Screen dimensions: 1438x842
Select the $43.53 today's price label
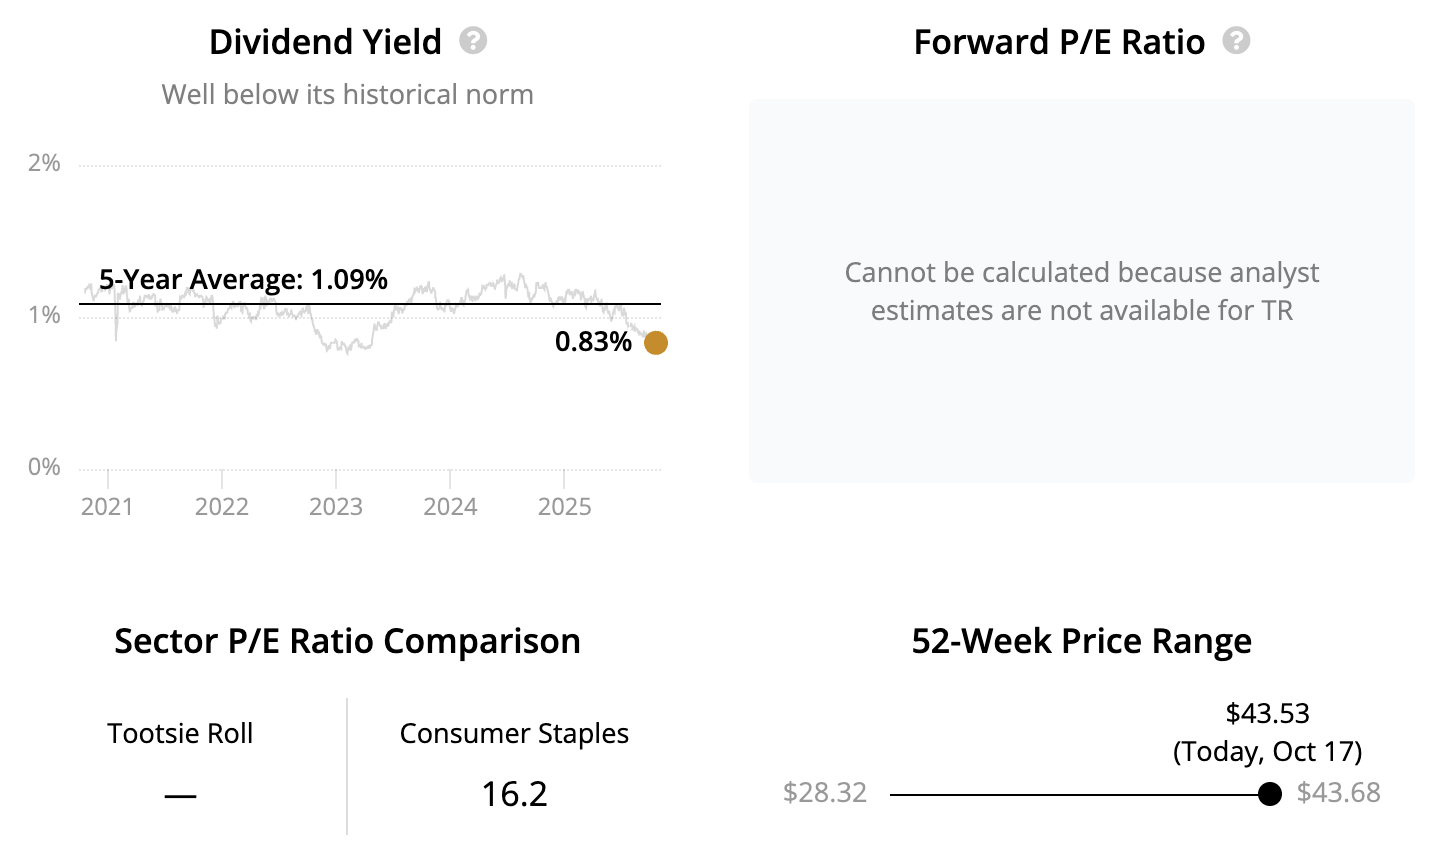pos(1267,713)
